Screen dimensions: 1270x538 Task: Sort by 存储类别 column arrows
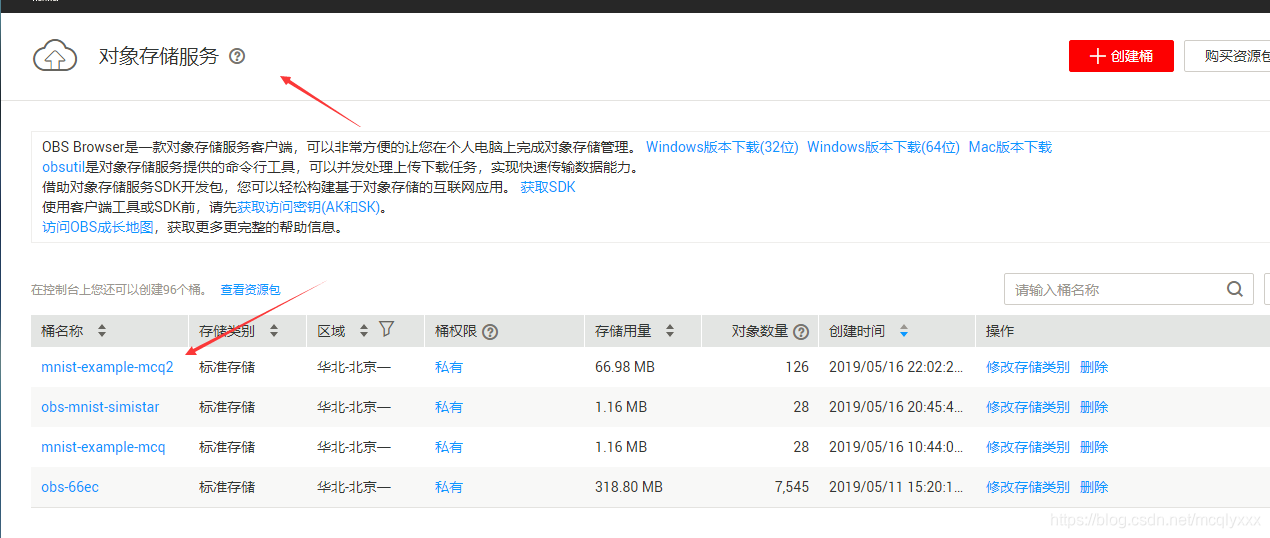coord(273,331)
